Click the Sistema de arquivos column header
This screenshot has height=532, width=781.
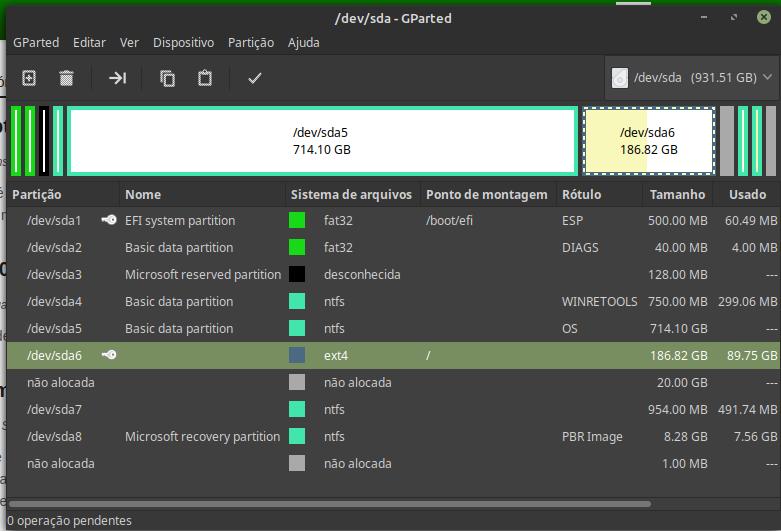click(351, 194)
